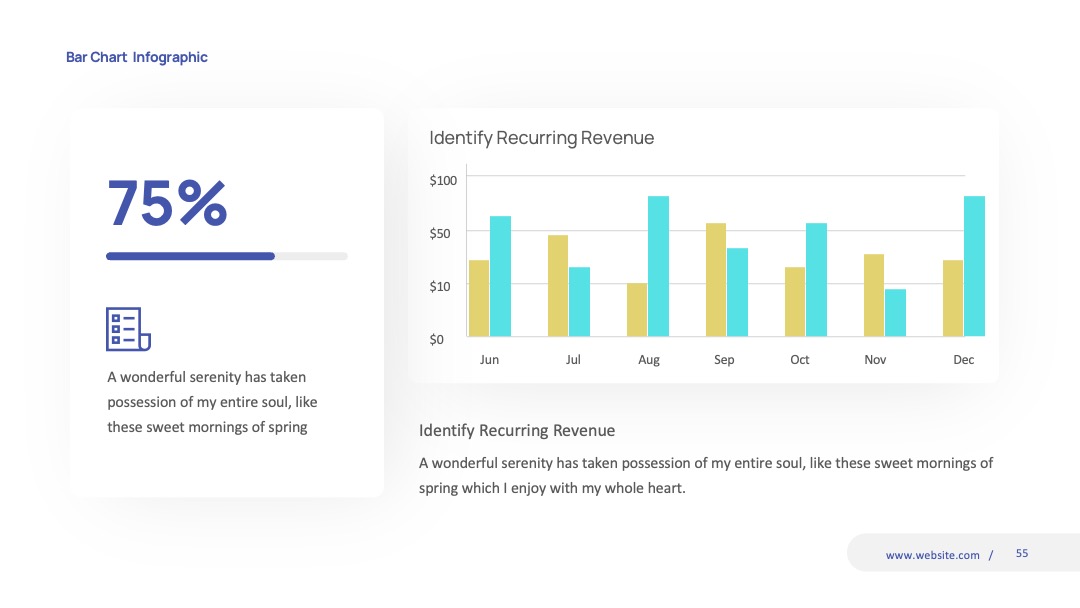The width and height of the screenshot is (1080, 608).
Task: Click the short cyan Nov bar
Action: (895, 313)
